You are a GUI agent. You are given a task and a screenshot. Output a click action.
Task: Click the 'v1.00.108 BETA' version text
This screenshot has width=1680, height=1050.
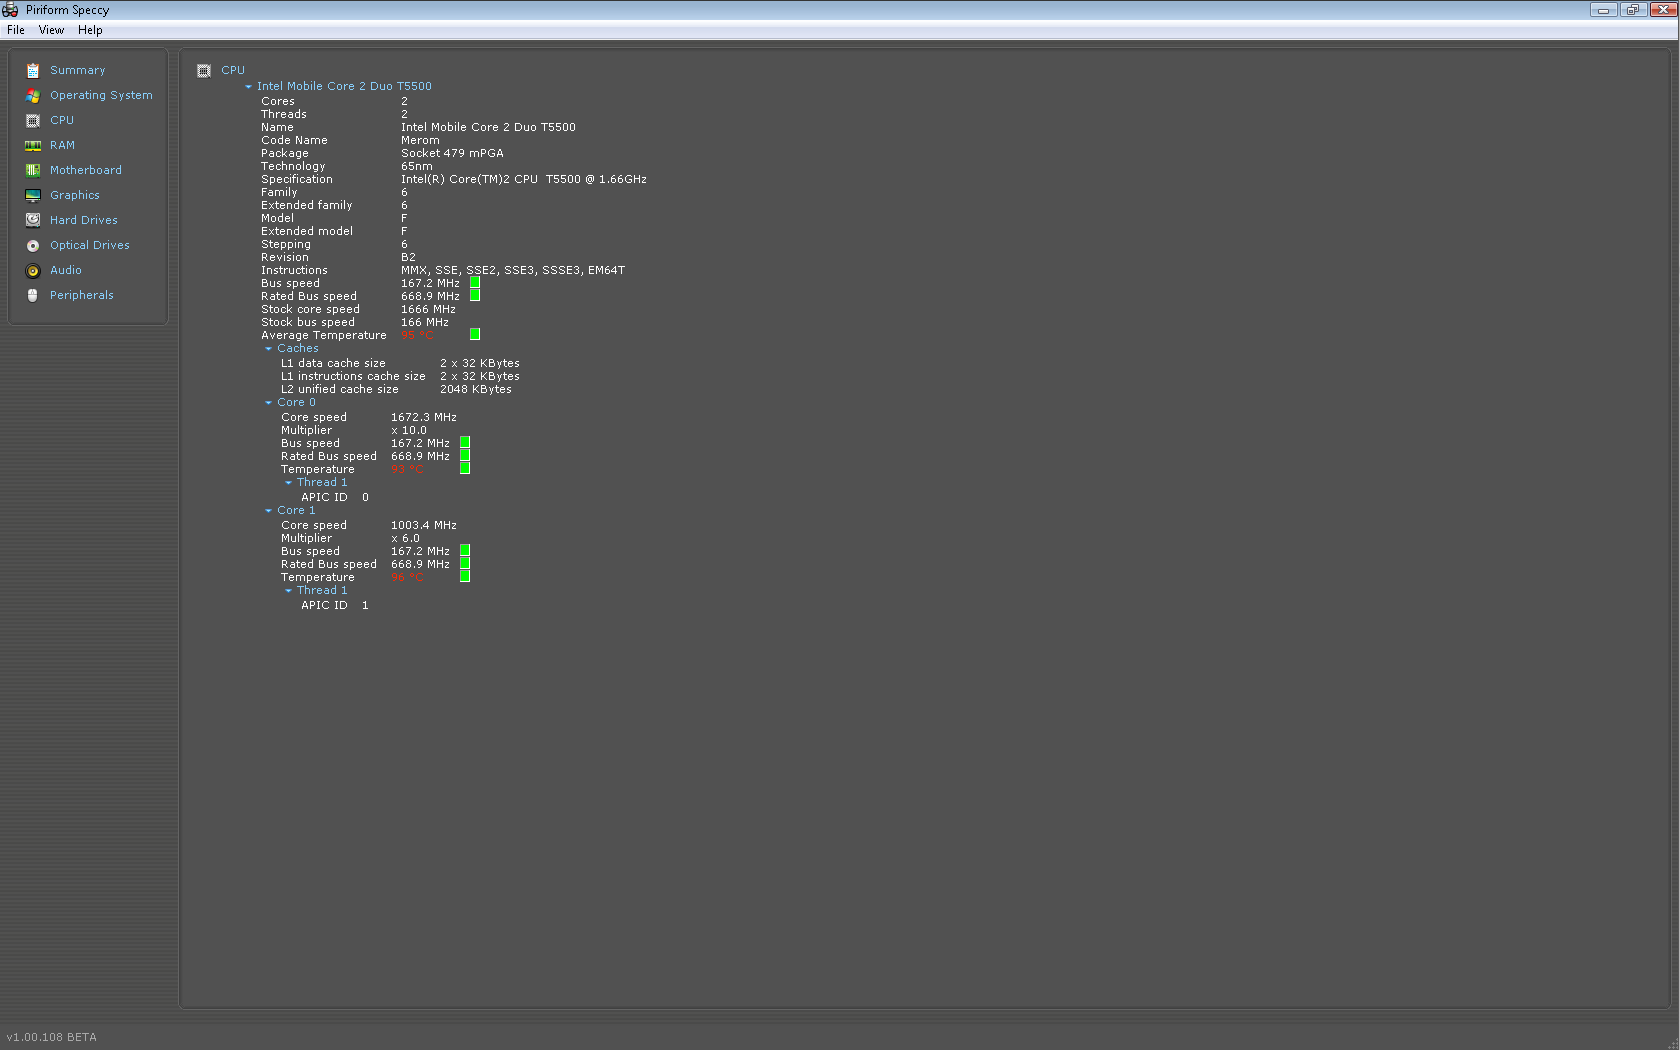52,1037
